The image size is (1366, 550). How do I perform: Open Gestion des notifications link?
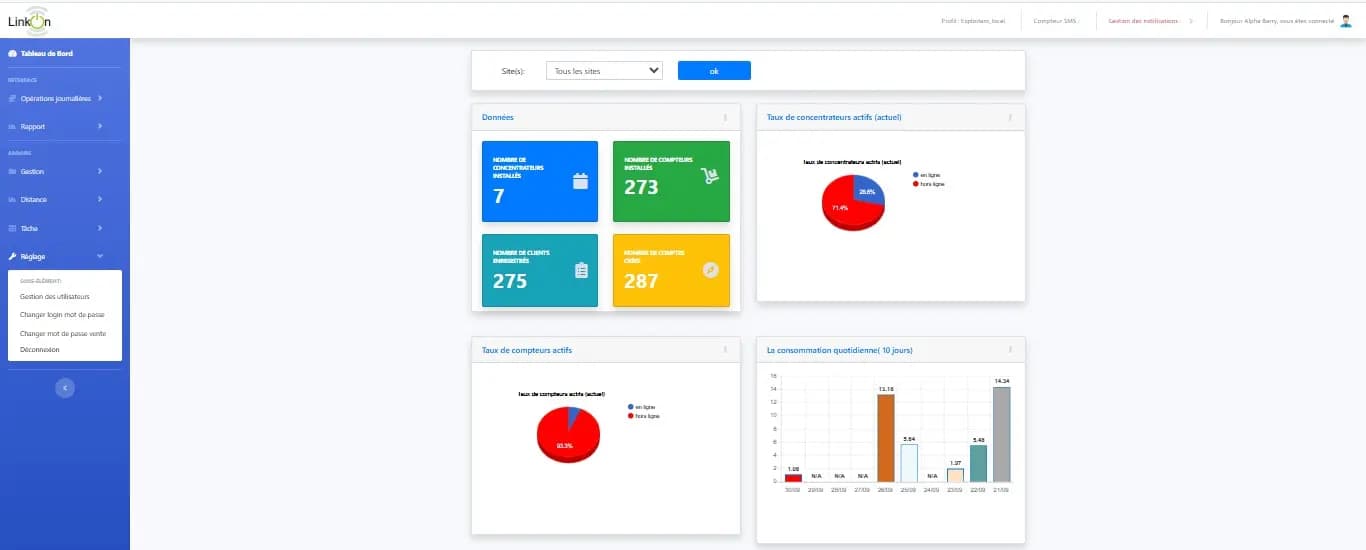1144,20
